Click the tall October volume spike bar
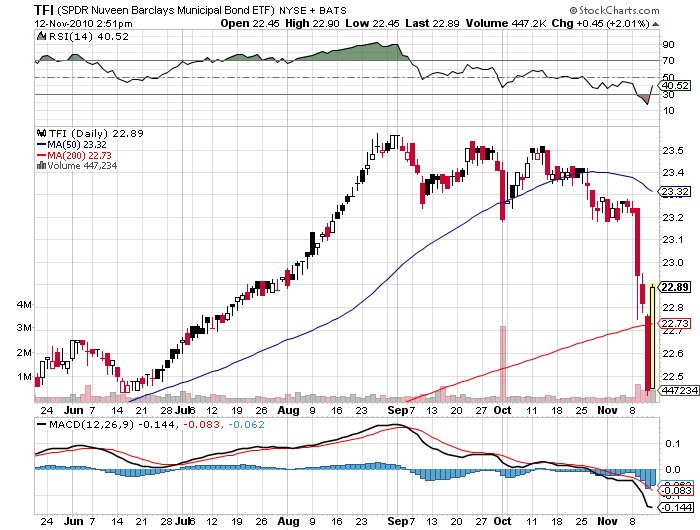This screenshot has width=700, height=530. [503, 363]
